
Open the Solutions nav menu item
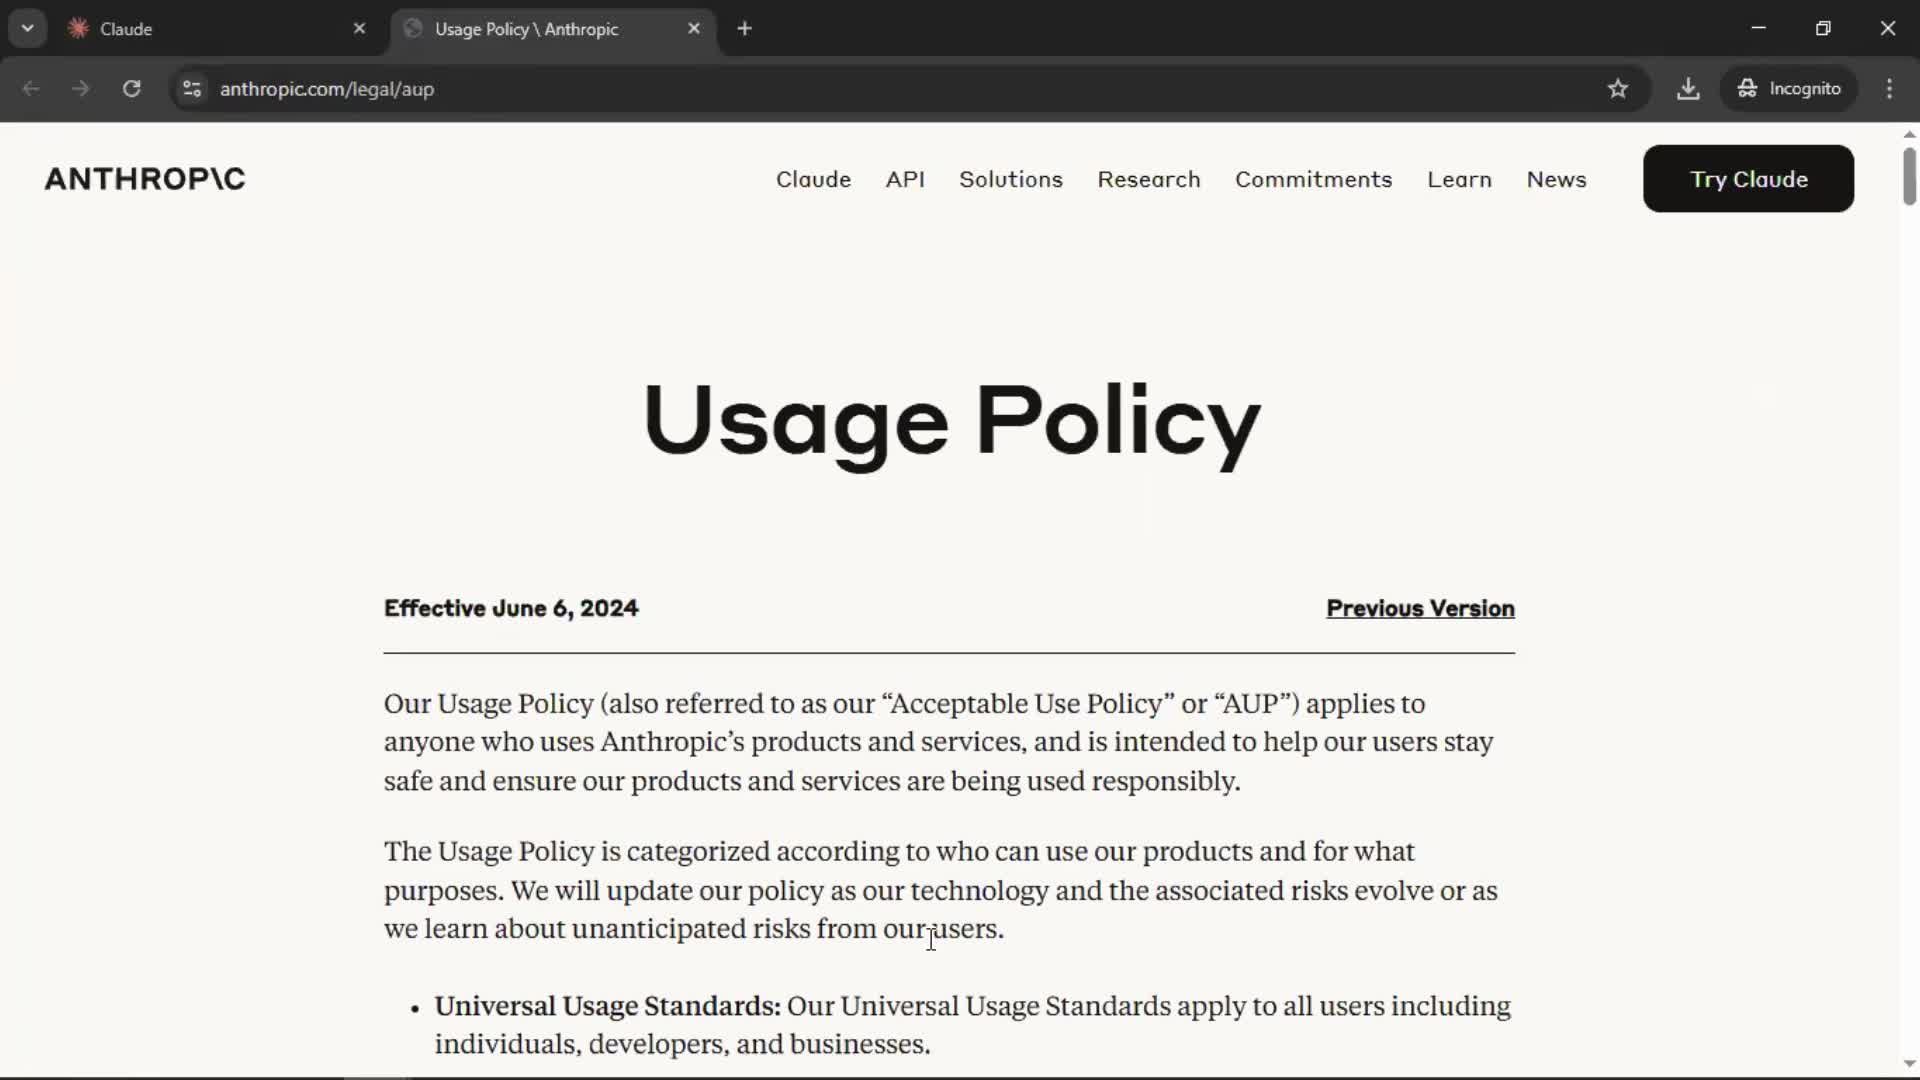click(1010, 179)
